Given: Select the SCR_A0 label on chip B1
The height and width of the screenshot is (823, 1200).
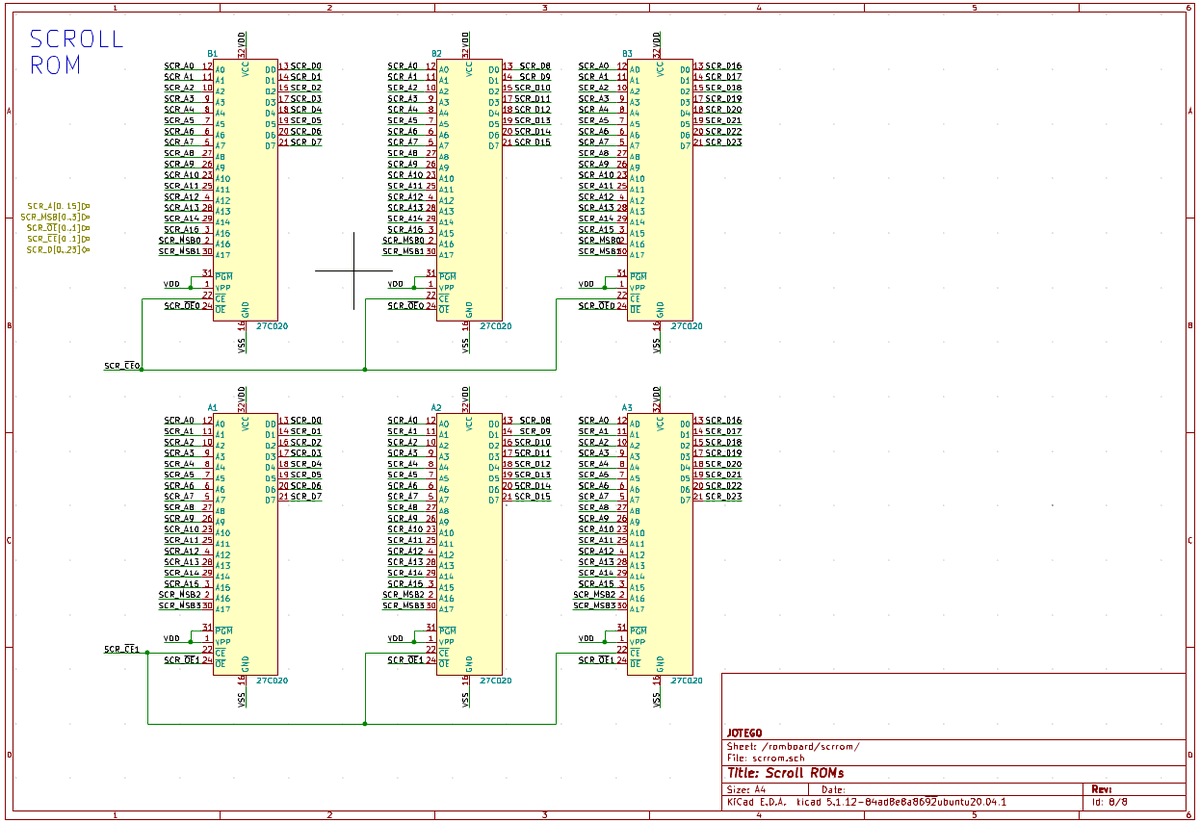Looking at the screenshot, I should click(x=180, y=66).
